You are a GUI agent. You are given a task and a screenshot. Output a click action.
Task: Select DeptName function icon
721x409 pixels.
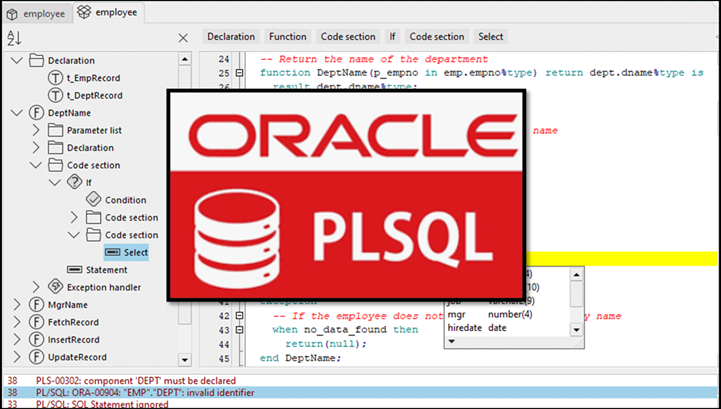[x=35, y=113]
